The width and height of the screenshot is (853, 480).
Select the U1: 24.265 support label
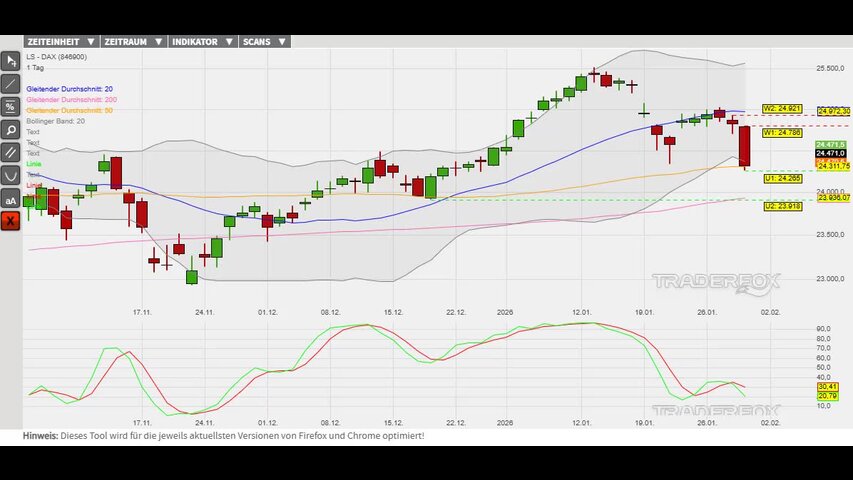coord(782,178)
